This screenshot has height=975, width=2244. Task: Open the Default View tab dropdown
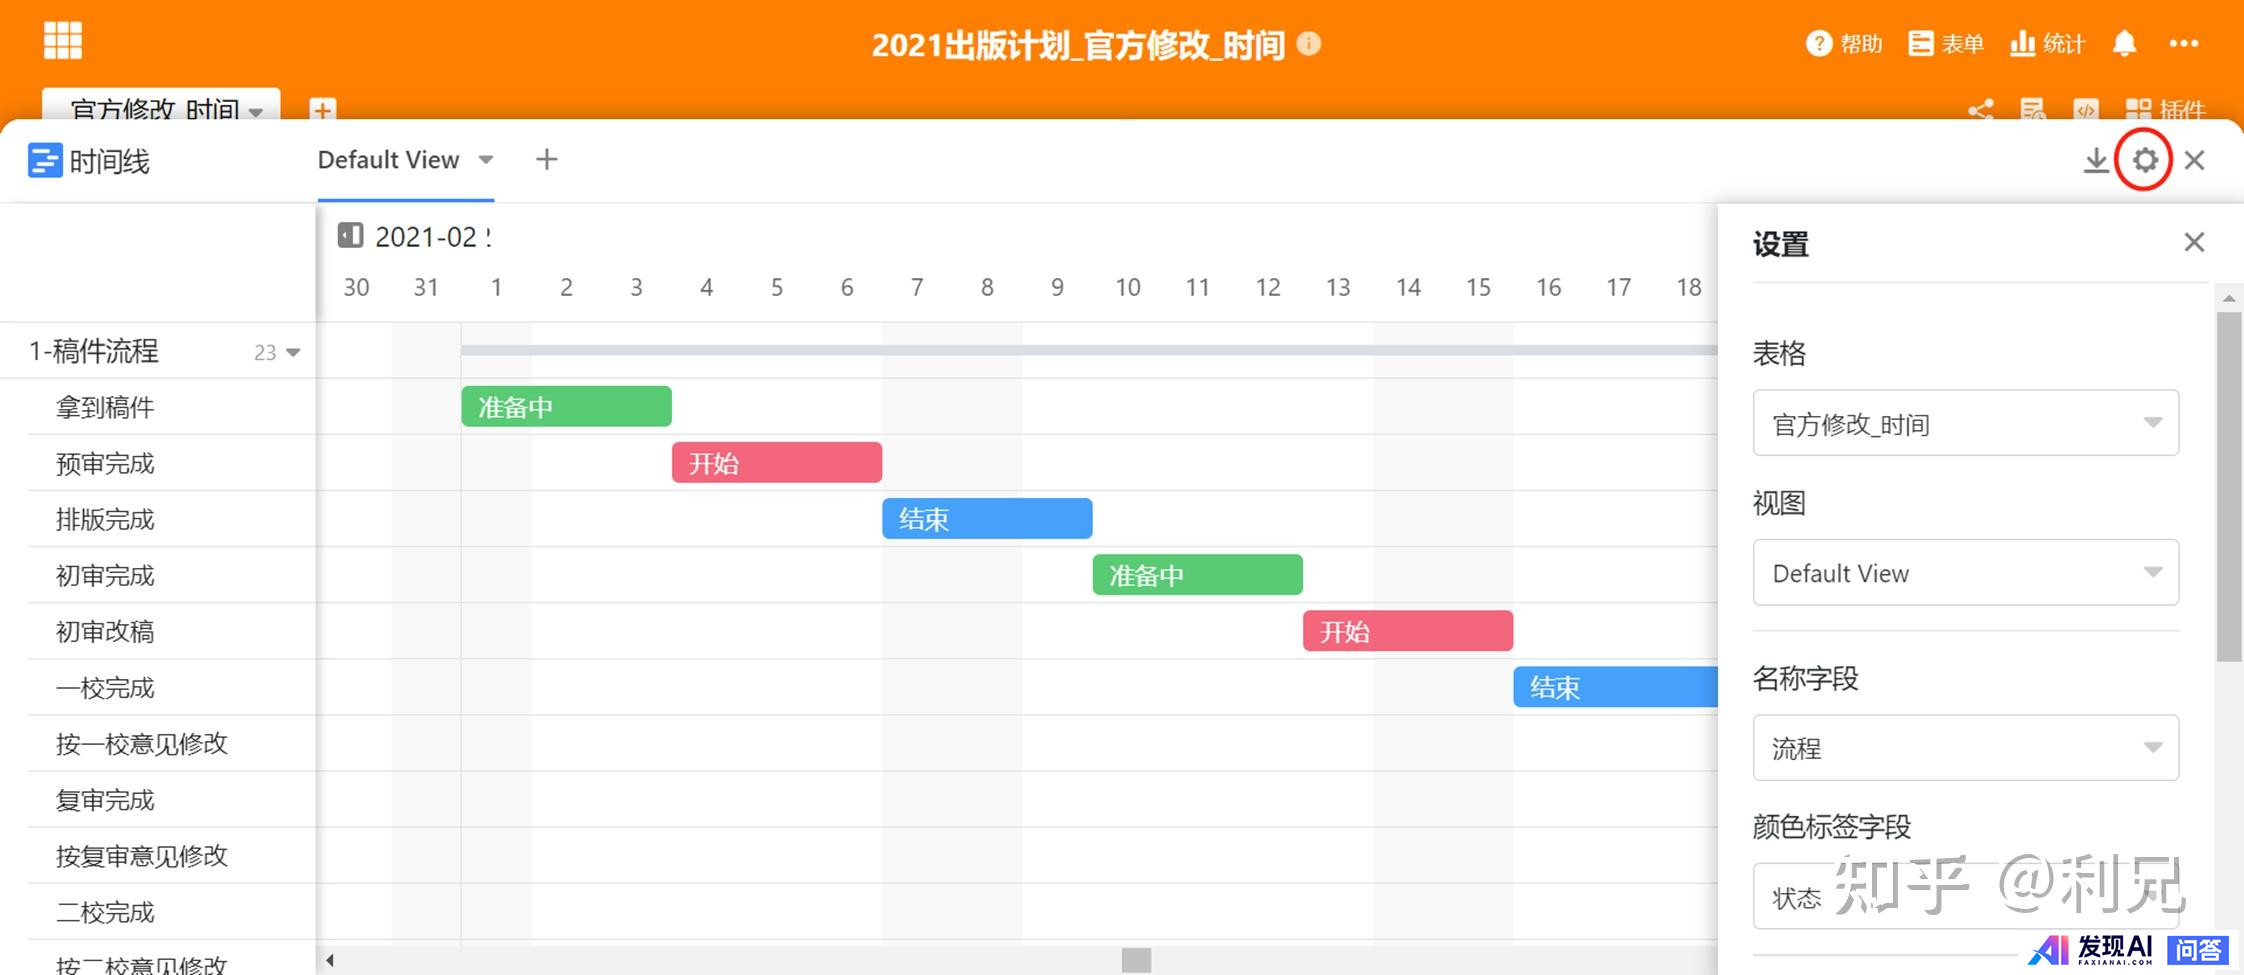coord(486,160)
